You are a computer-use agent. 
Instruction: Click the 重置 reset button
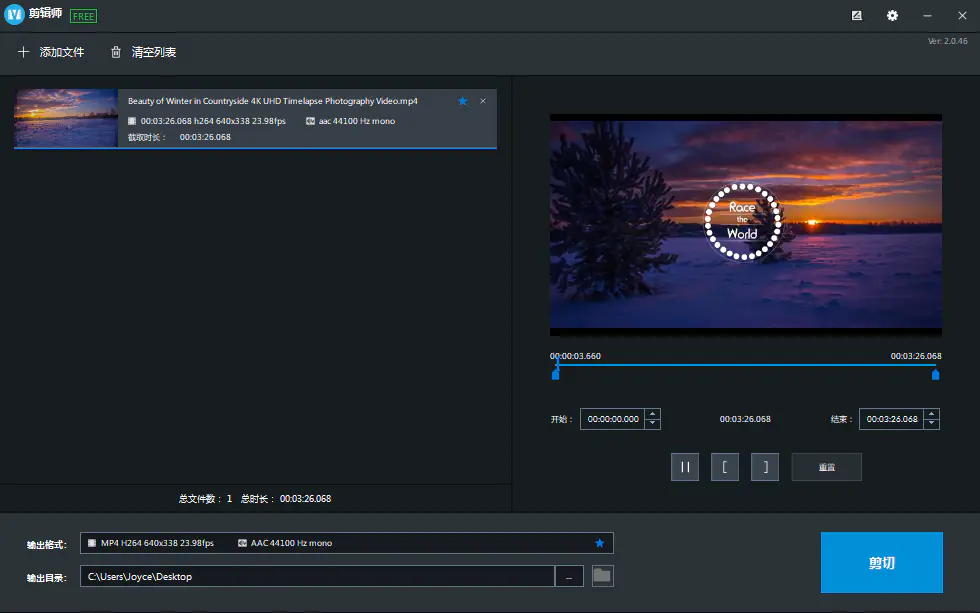pyautogui.click(x=826, y=467)
